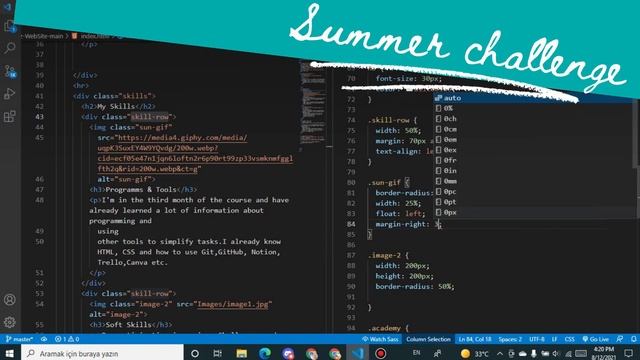Select '0ch' autocomplete suggestion
The height and width of the screenshot is (360, 640).
[x=536, y=119]
